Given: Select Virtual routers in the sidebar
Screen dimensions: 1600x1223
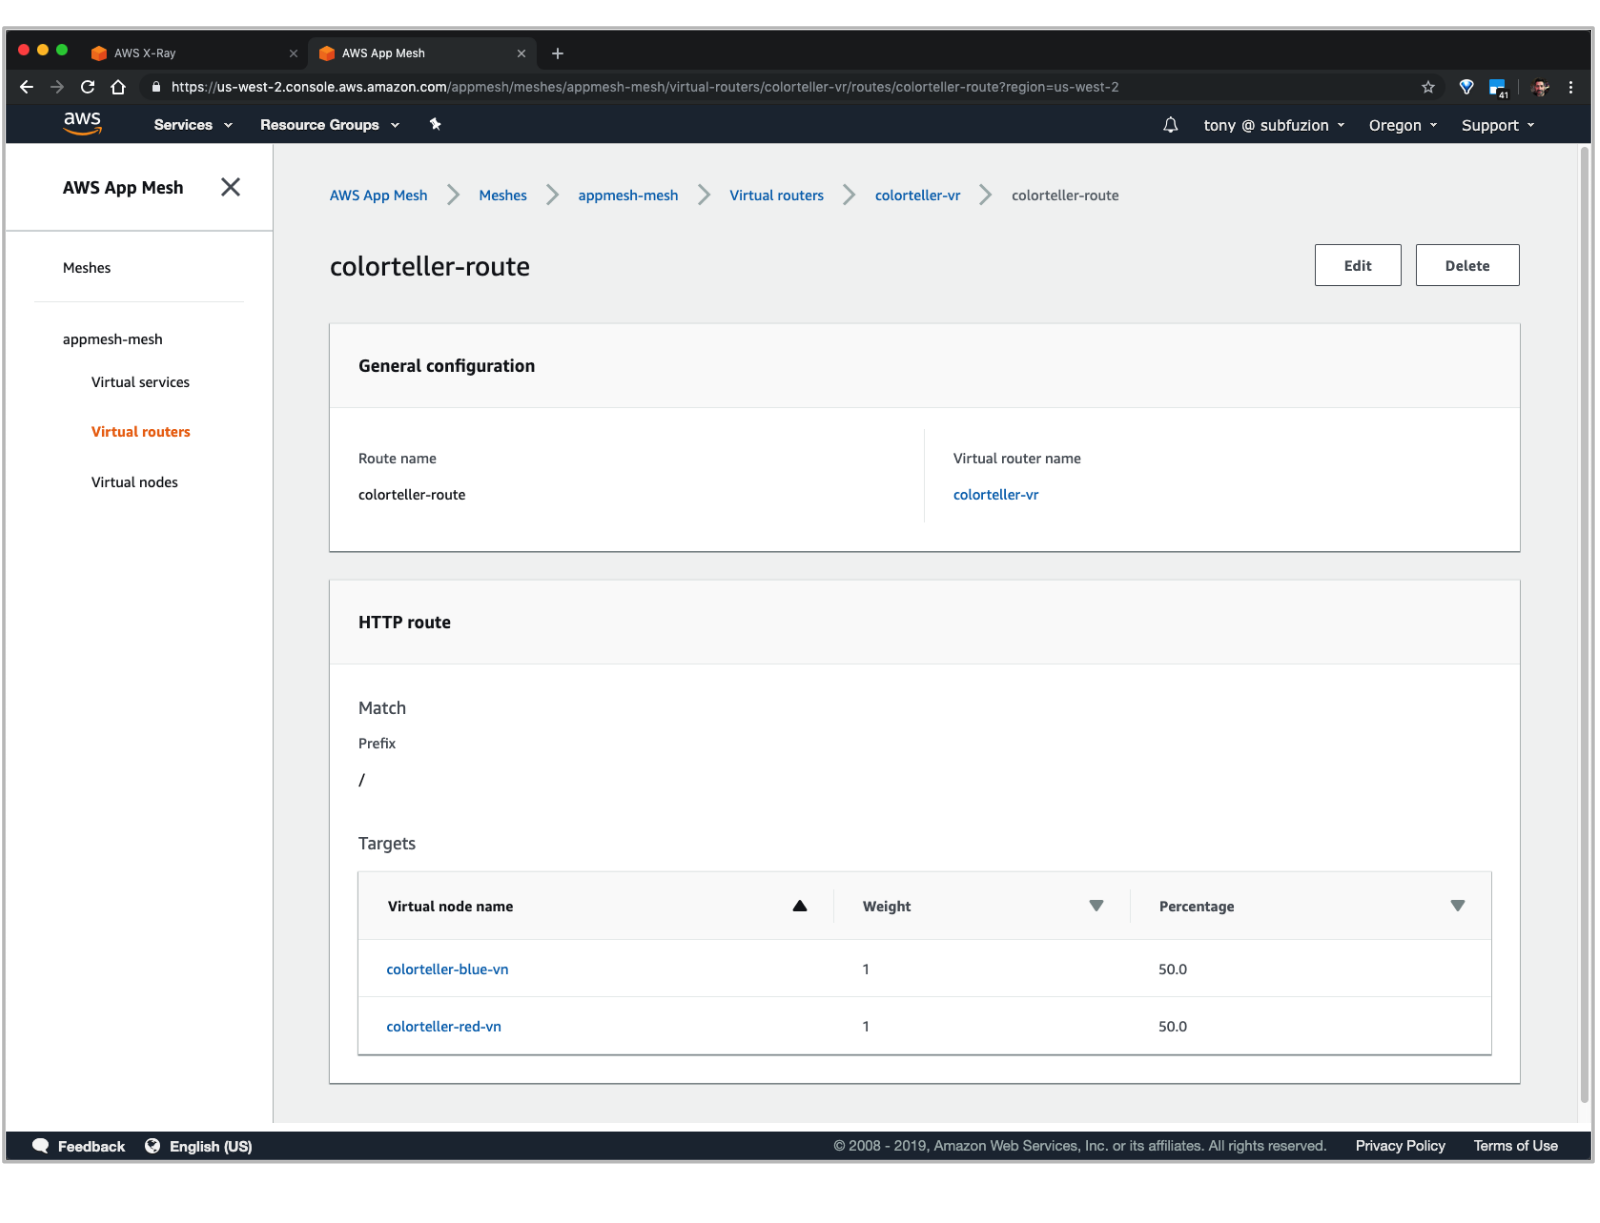Looking at the screenshot, I should click(140, 432).
